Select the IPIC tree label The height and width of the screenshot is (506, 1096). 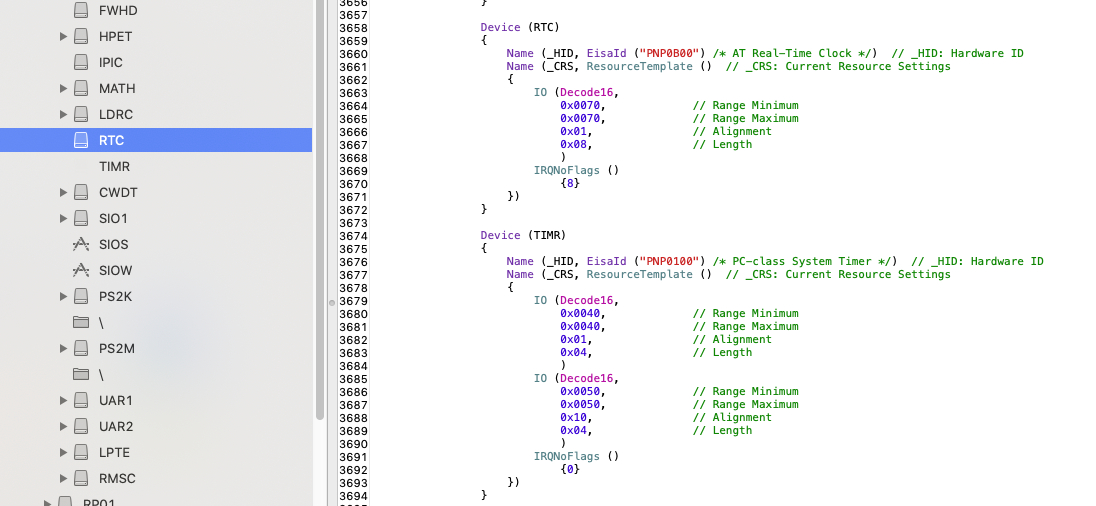pyautogui.click(x=110, y=62)
